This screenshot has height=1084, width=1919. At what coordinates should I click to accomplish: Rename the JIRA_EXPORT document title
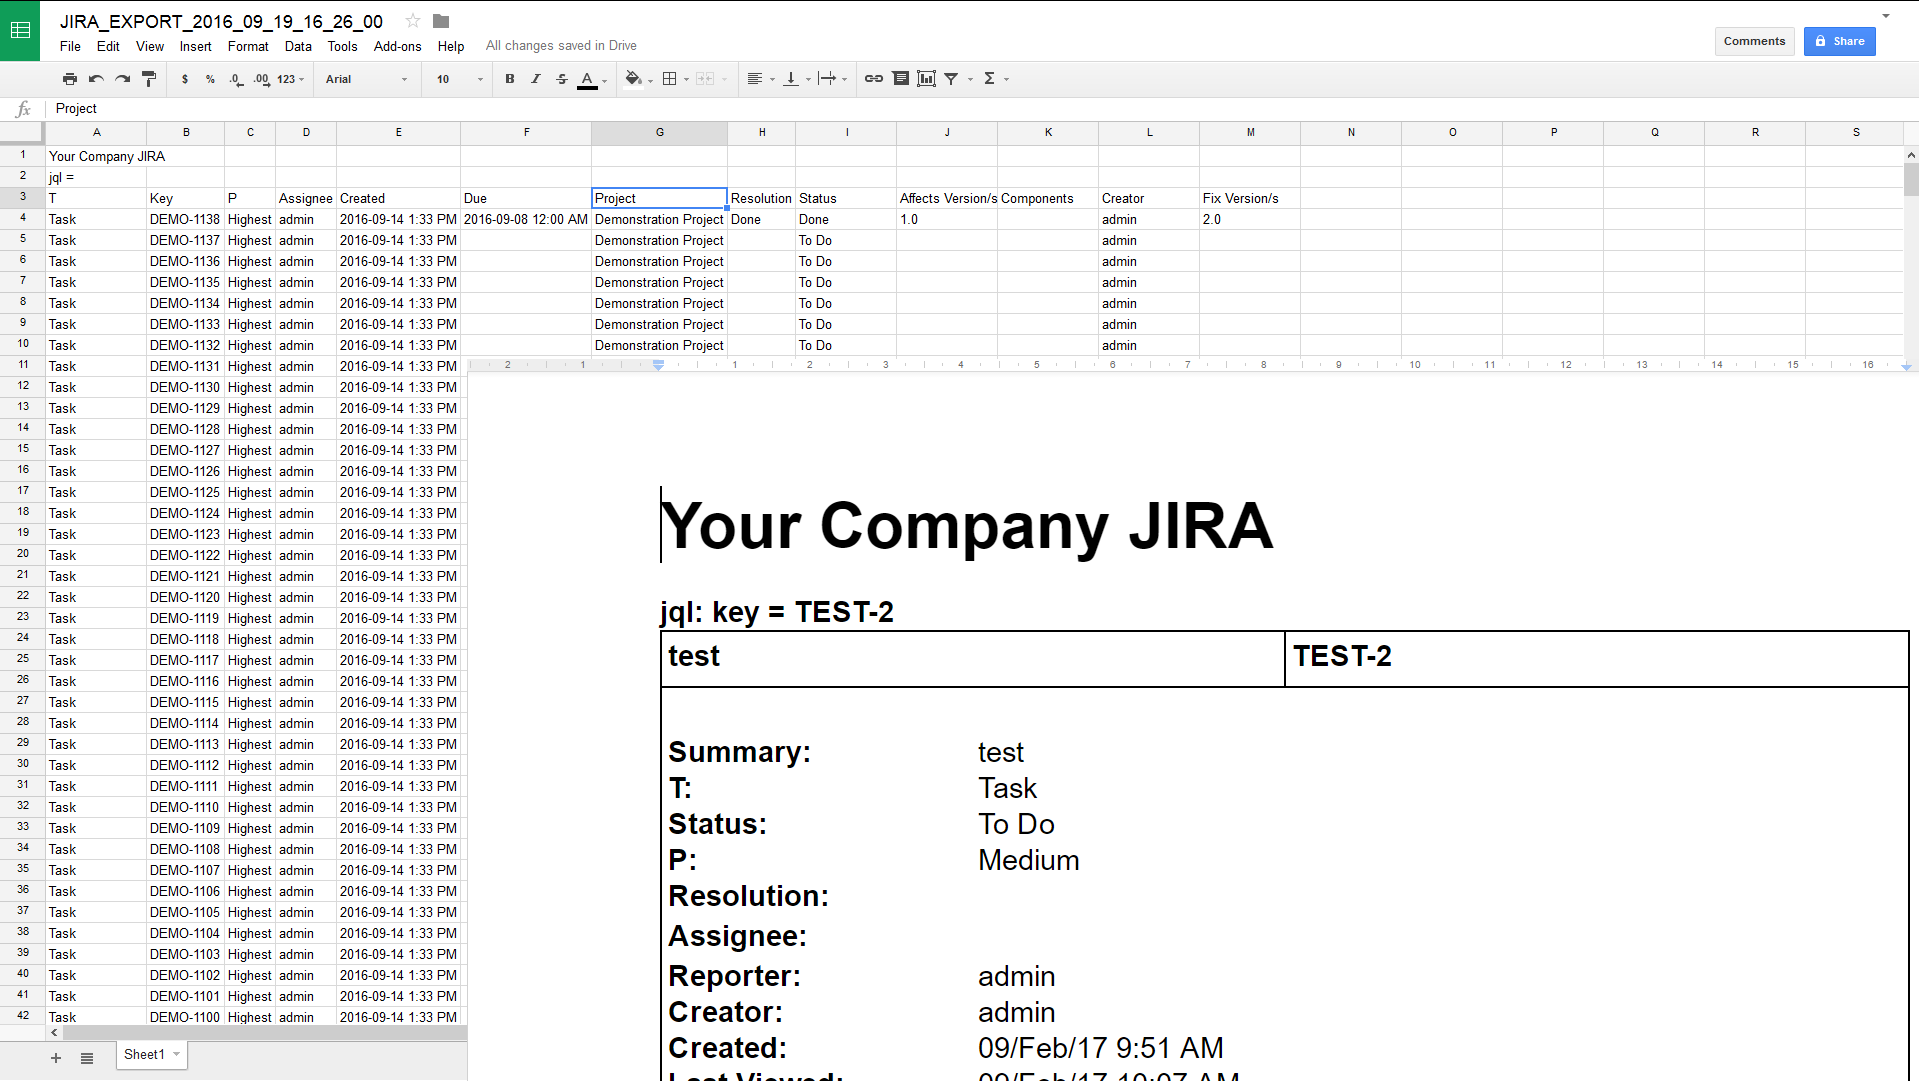click(x=221, y=21)
